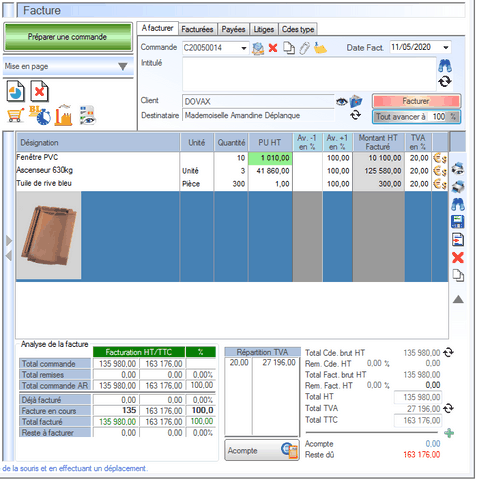Open the blue client folder icon
Viewport: 477px width, 480px height.
tap(356, 101)
